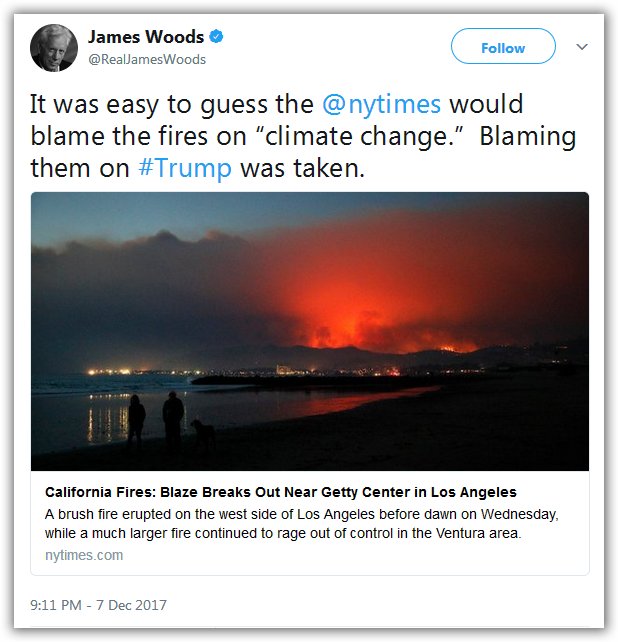
Task: Follow James Woods
Action: (x=503, y=46)
